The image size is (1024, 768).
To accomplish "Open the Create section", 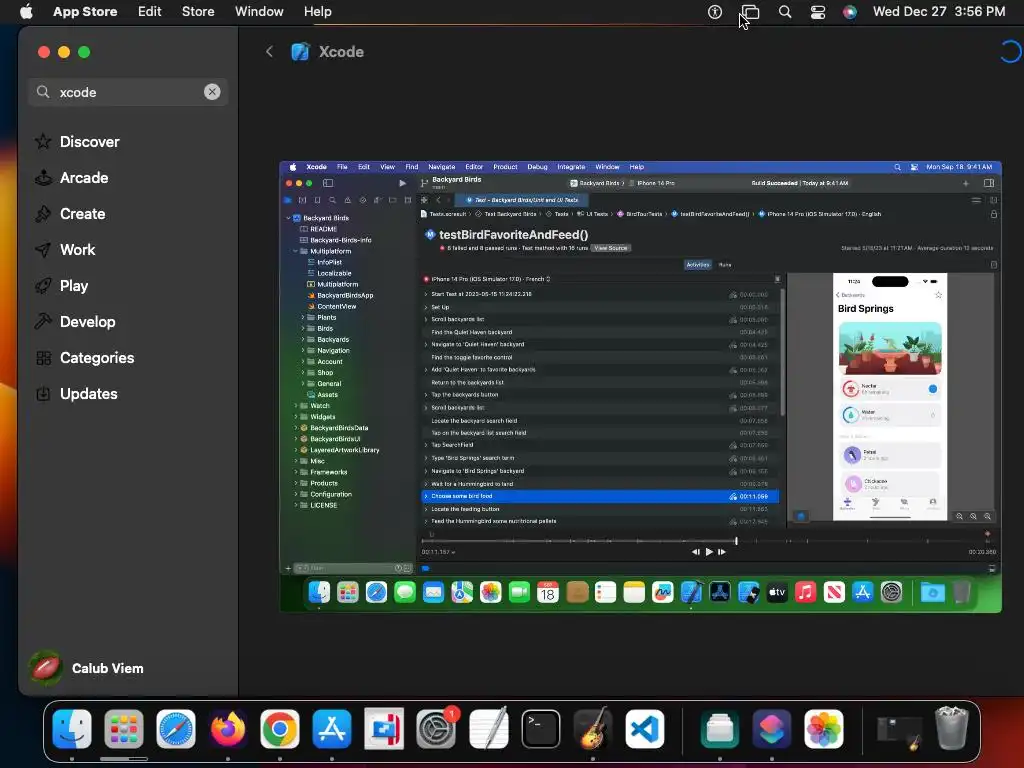I will pyautogui.click(x=82, y=214).
